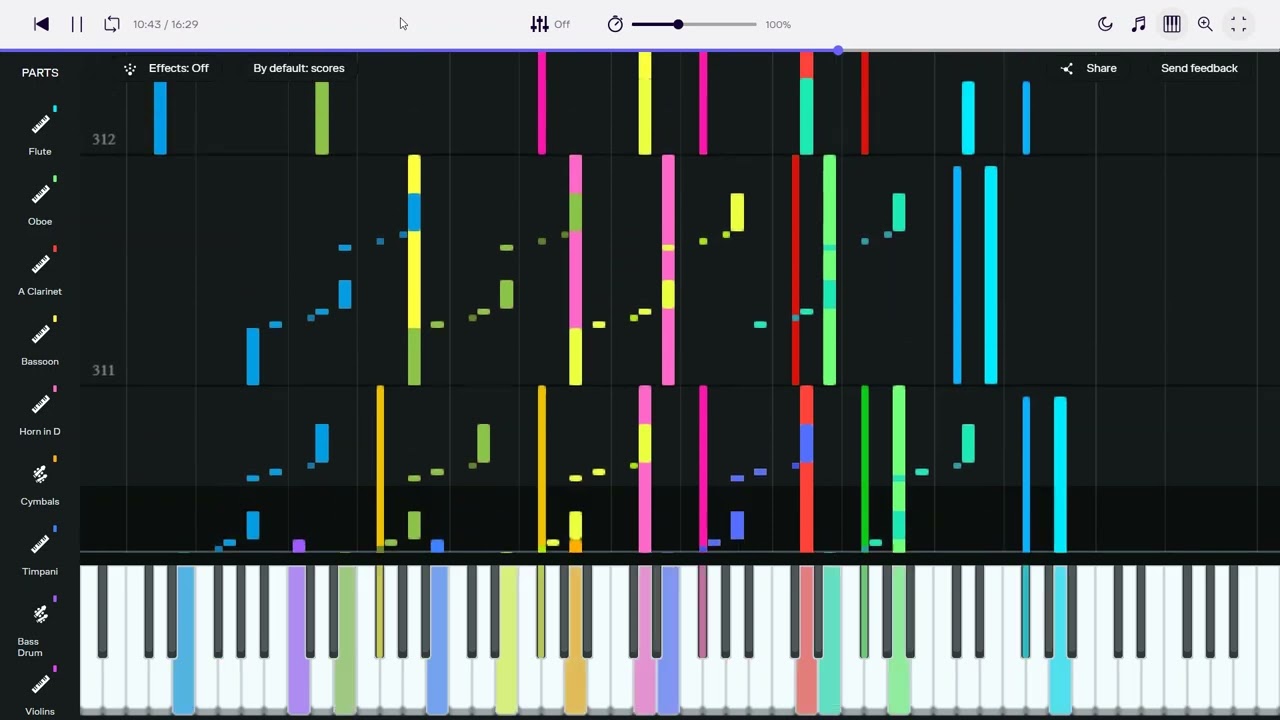The image size is (1280, 720).
Task: Open the By default: scores option
Action: (x=298, y=68)
